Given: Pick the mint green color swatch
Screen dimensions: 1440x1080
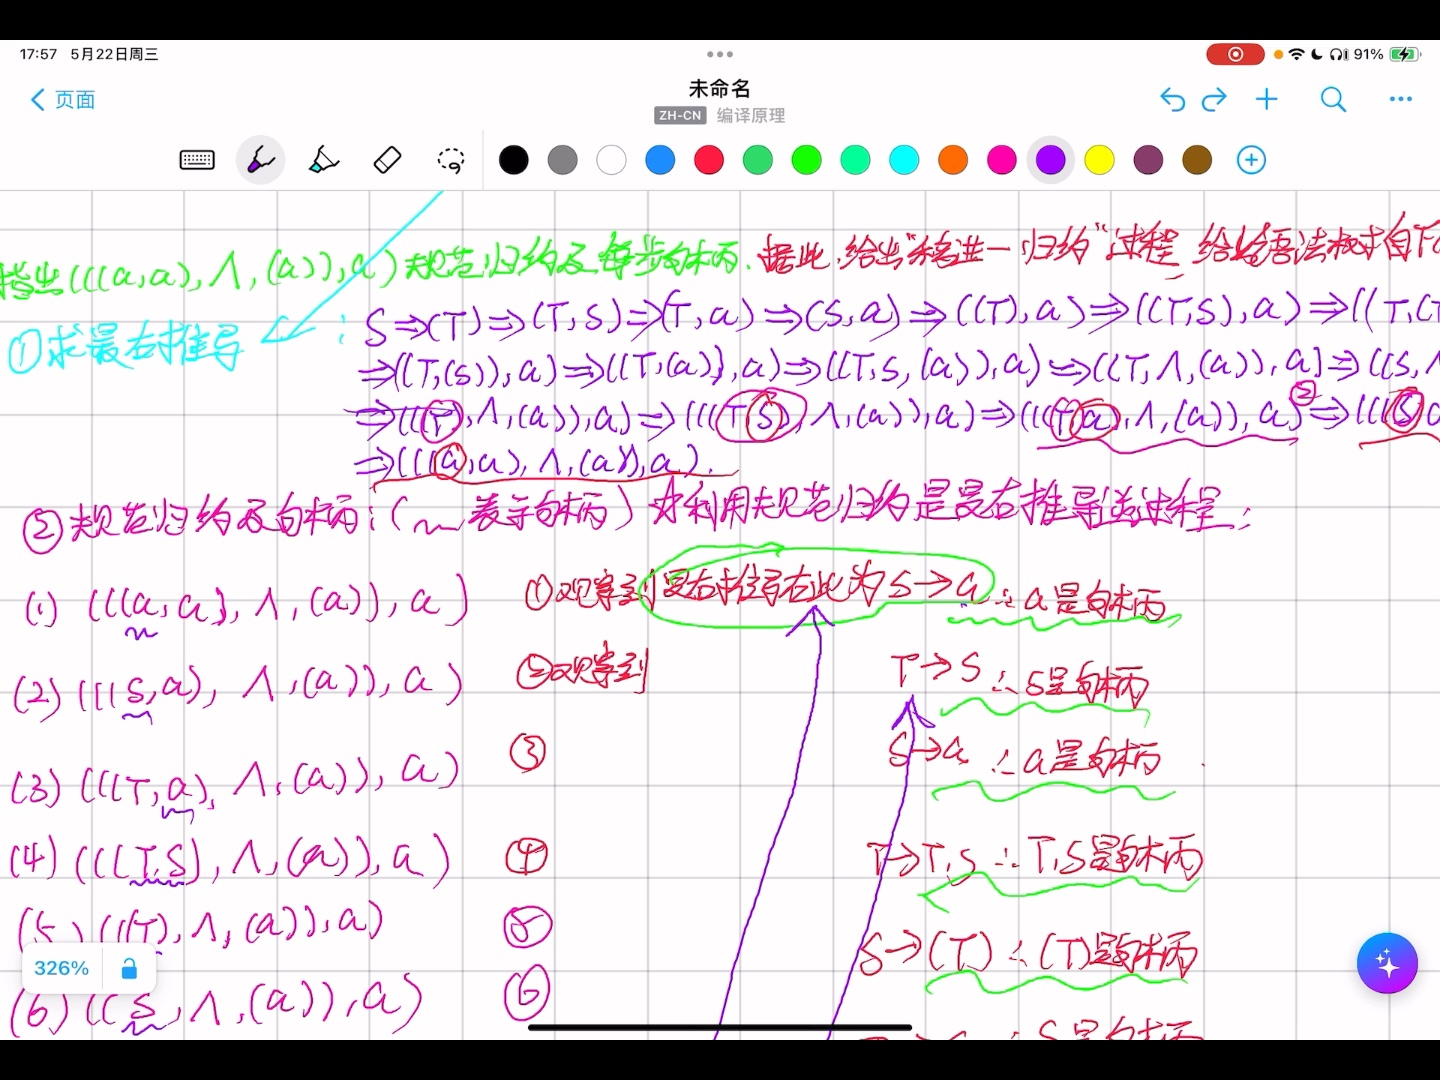Looking at the screenshot, I should (x=855, y=160).
